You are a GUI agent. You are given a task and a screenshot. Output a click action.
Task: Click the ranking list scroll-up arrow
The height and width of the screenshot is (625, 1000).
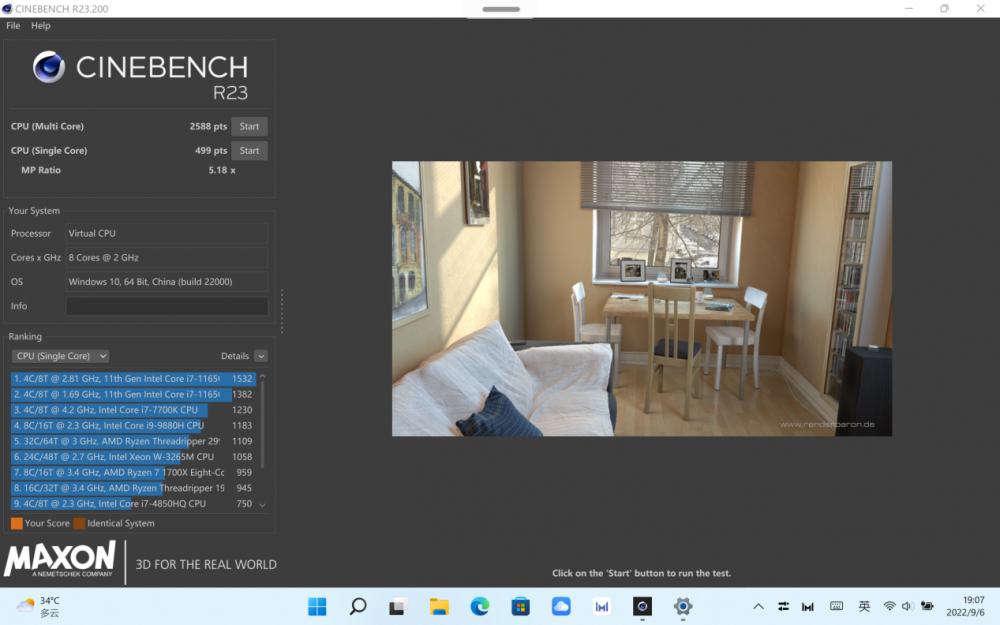262,377
